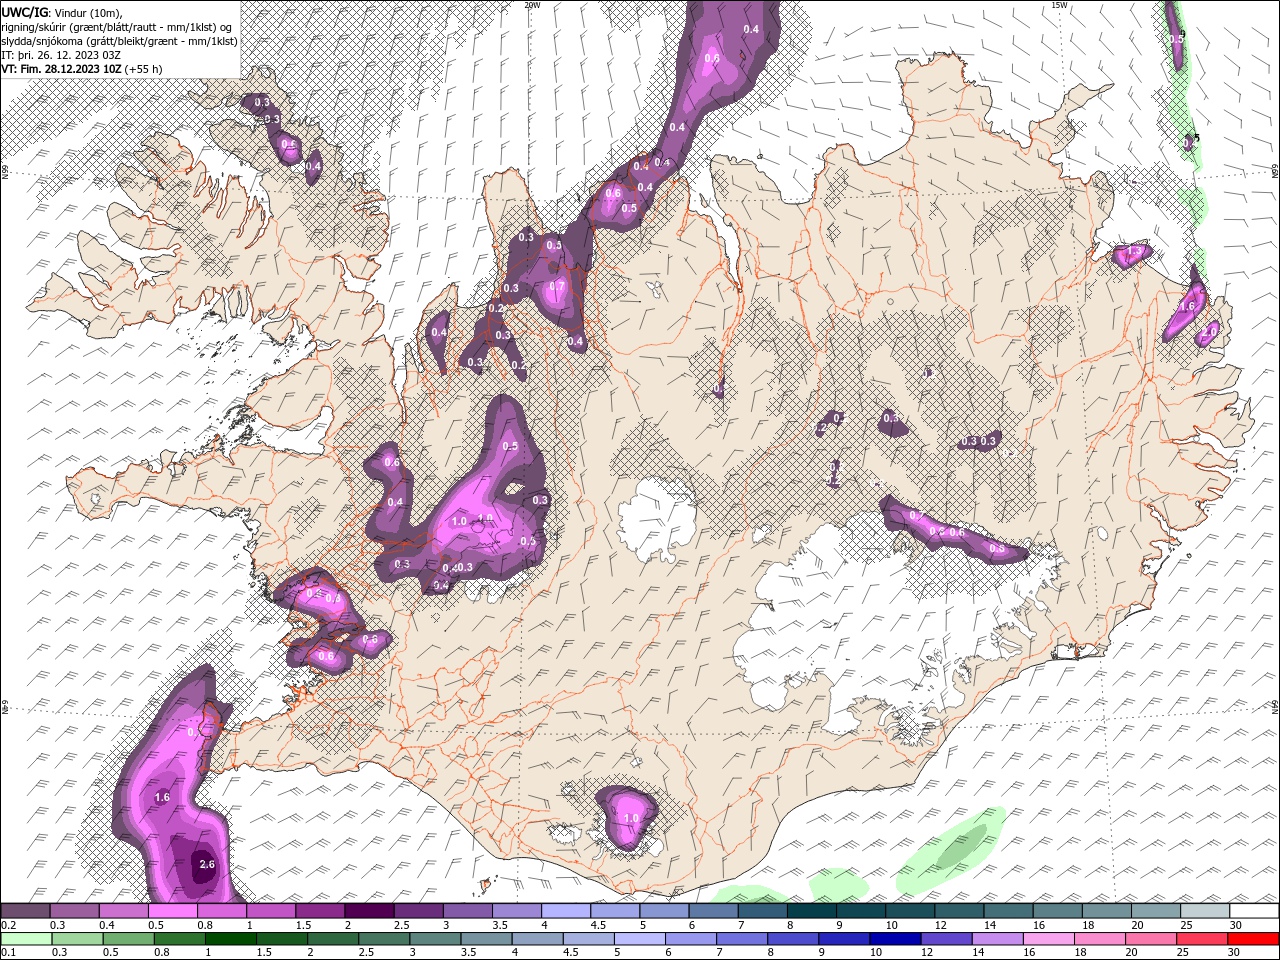Click the dark purple snow core around the 2.6 value
The height and width of the screenshot is (960, 1280).
(x=203, y=866)
